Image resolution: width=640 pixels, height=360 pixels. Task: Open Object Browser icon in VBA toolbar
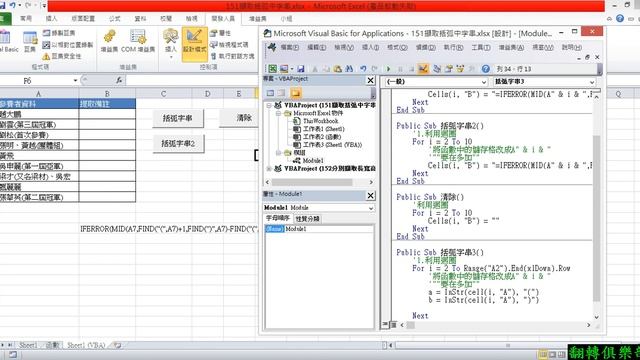460,69
